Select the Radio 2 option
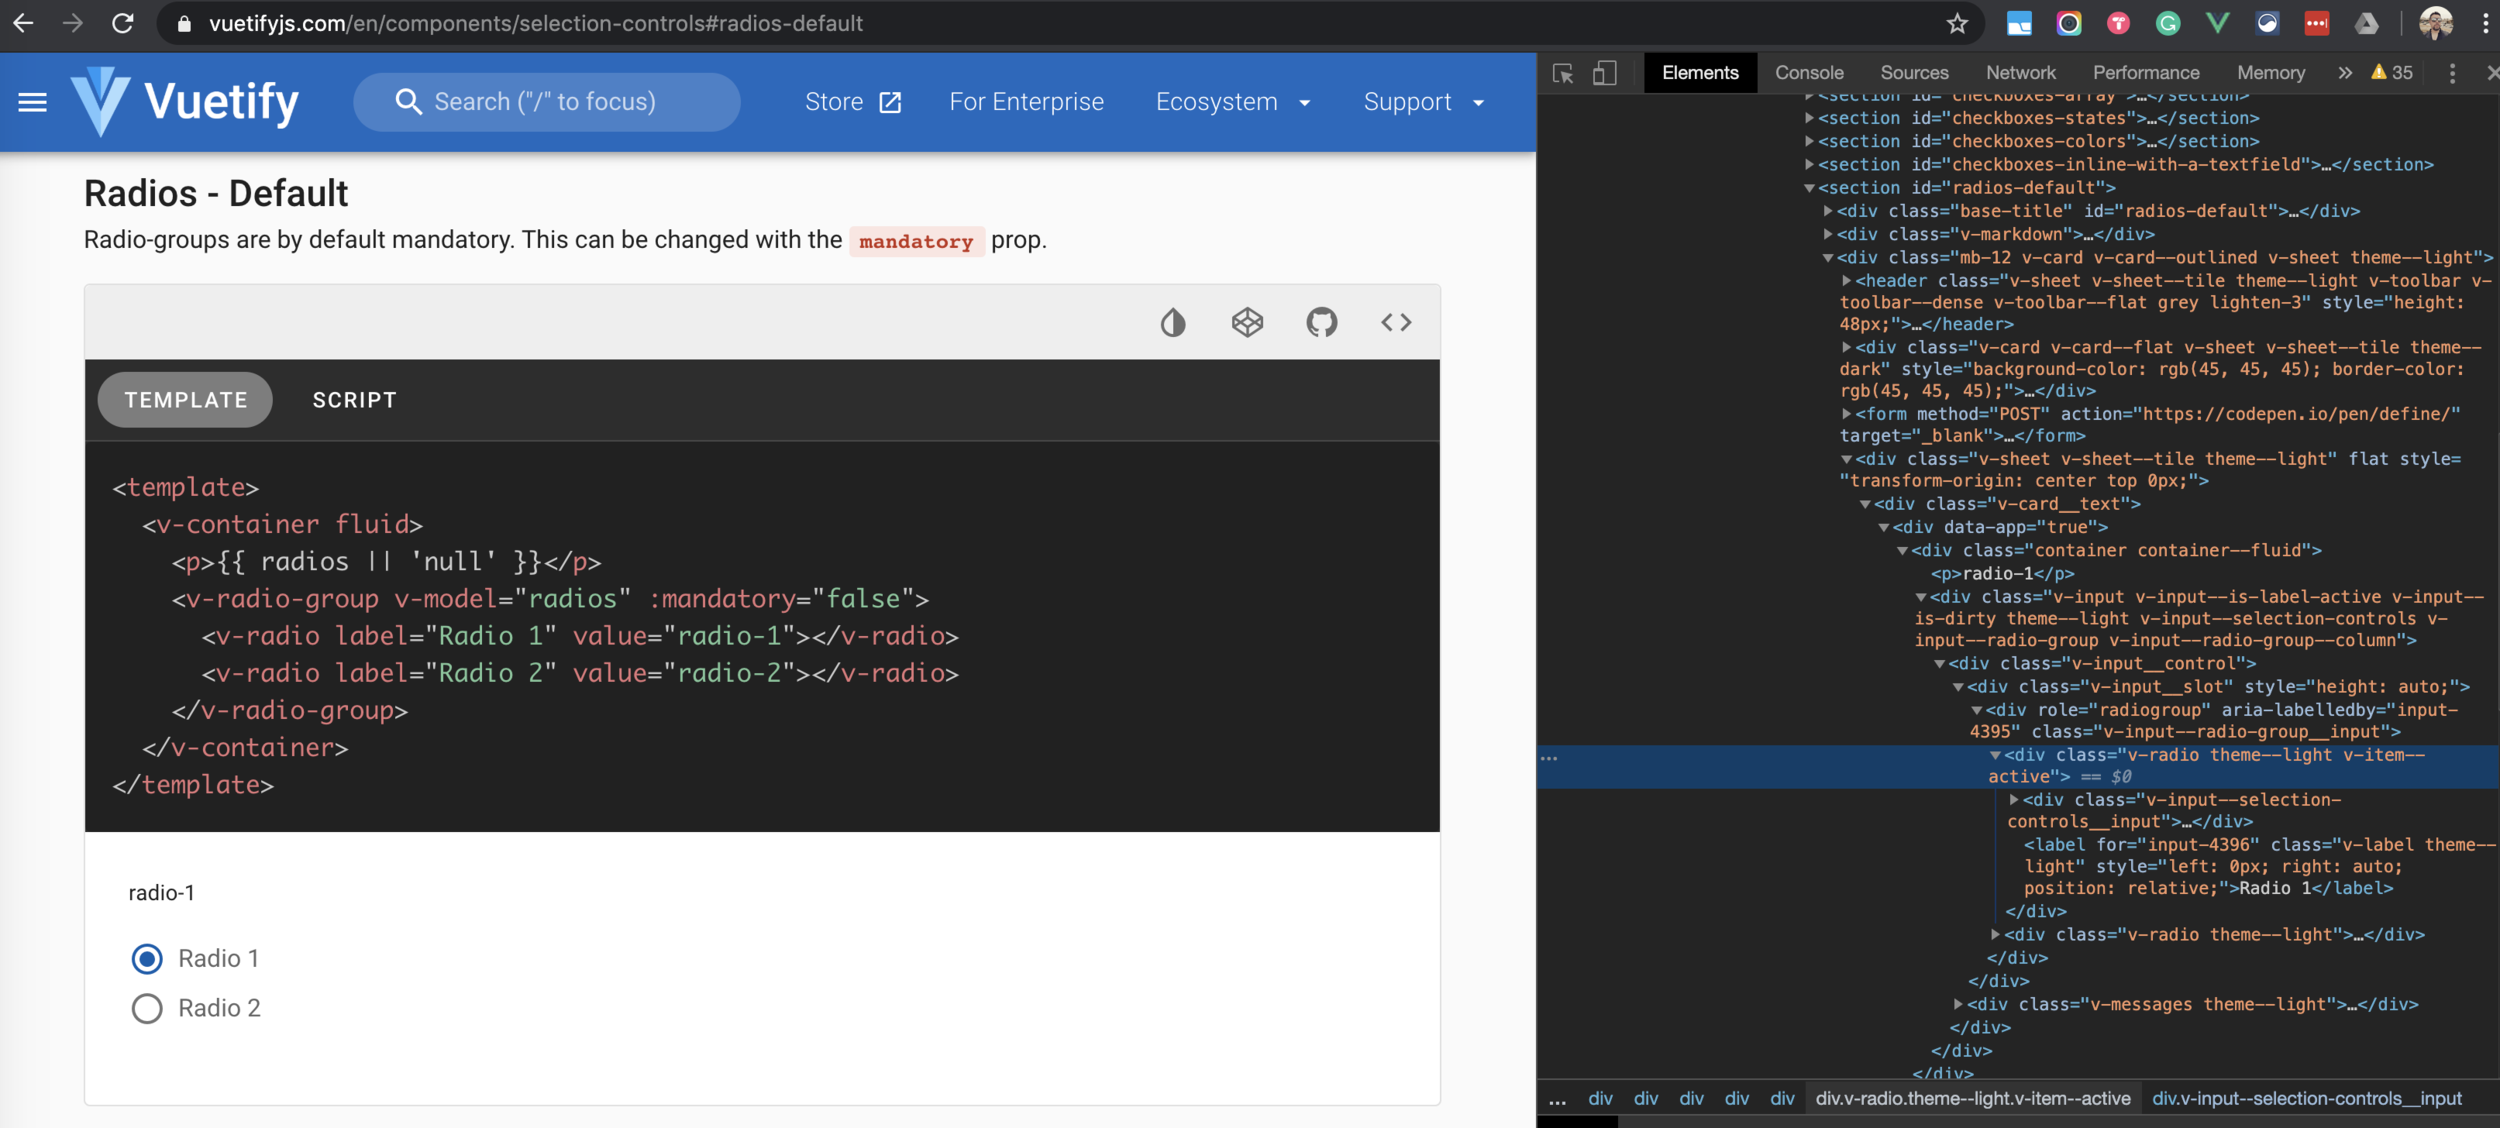Image resolution: width=2500 pixels, height=1128 pixels. (147, 1008)
